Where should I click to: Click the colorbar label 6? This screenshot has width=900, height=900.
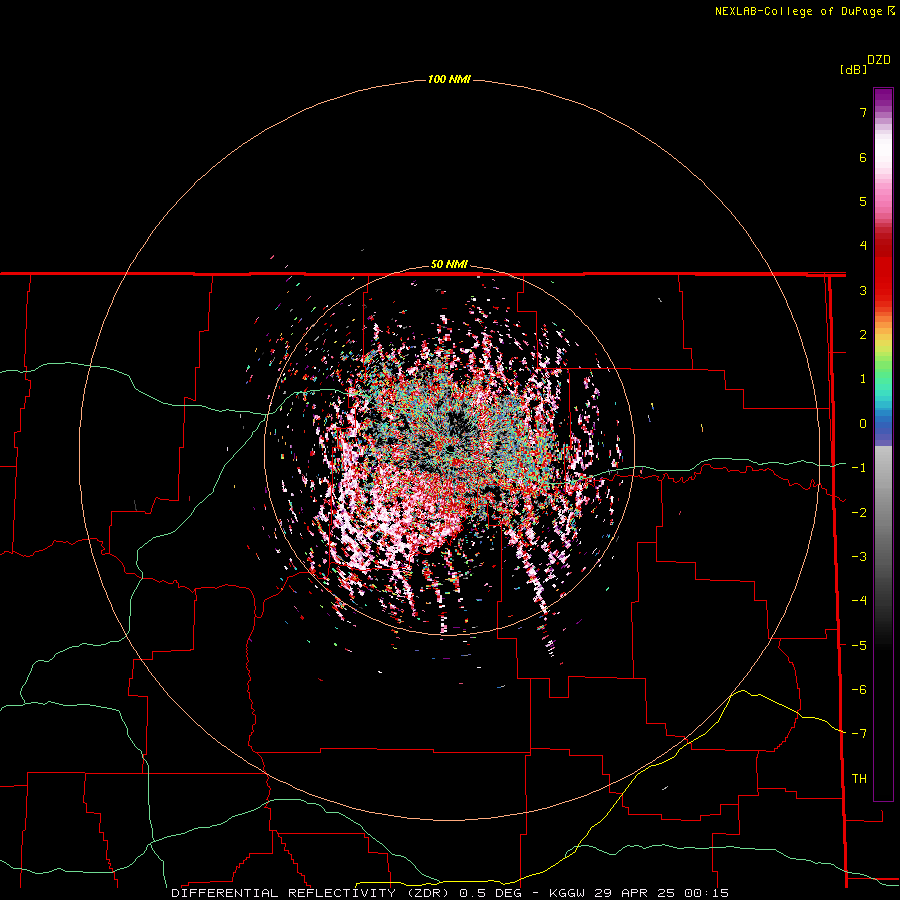tap(863, 157)
